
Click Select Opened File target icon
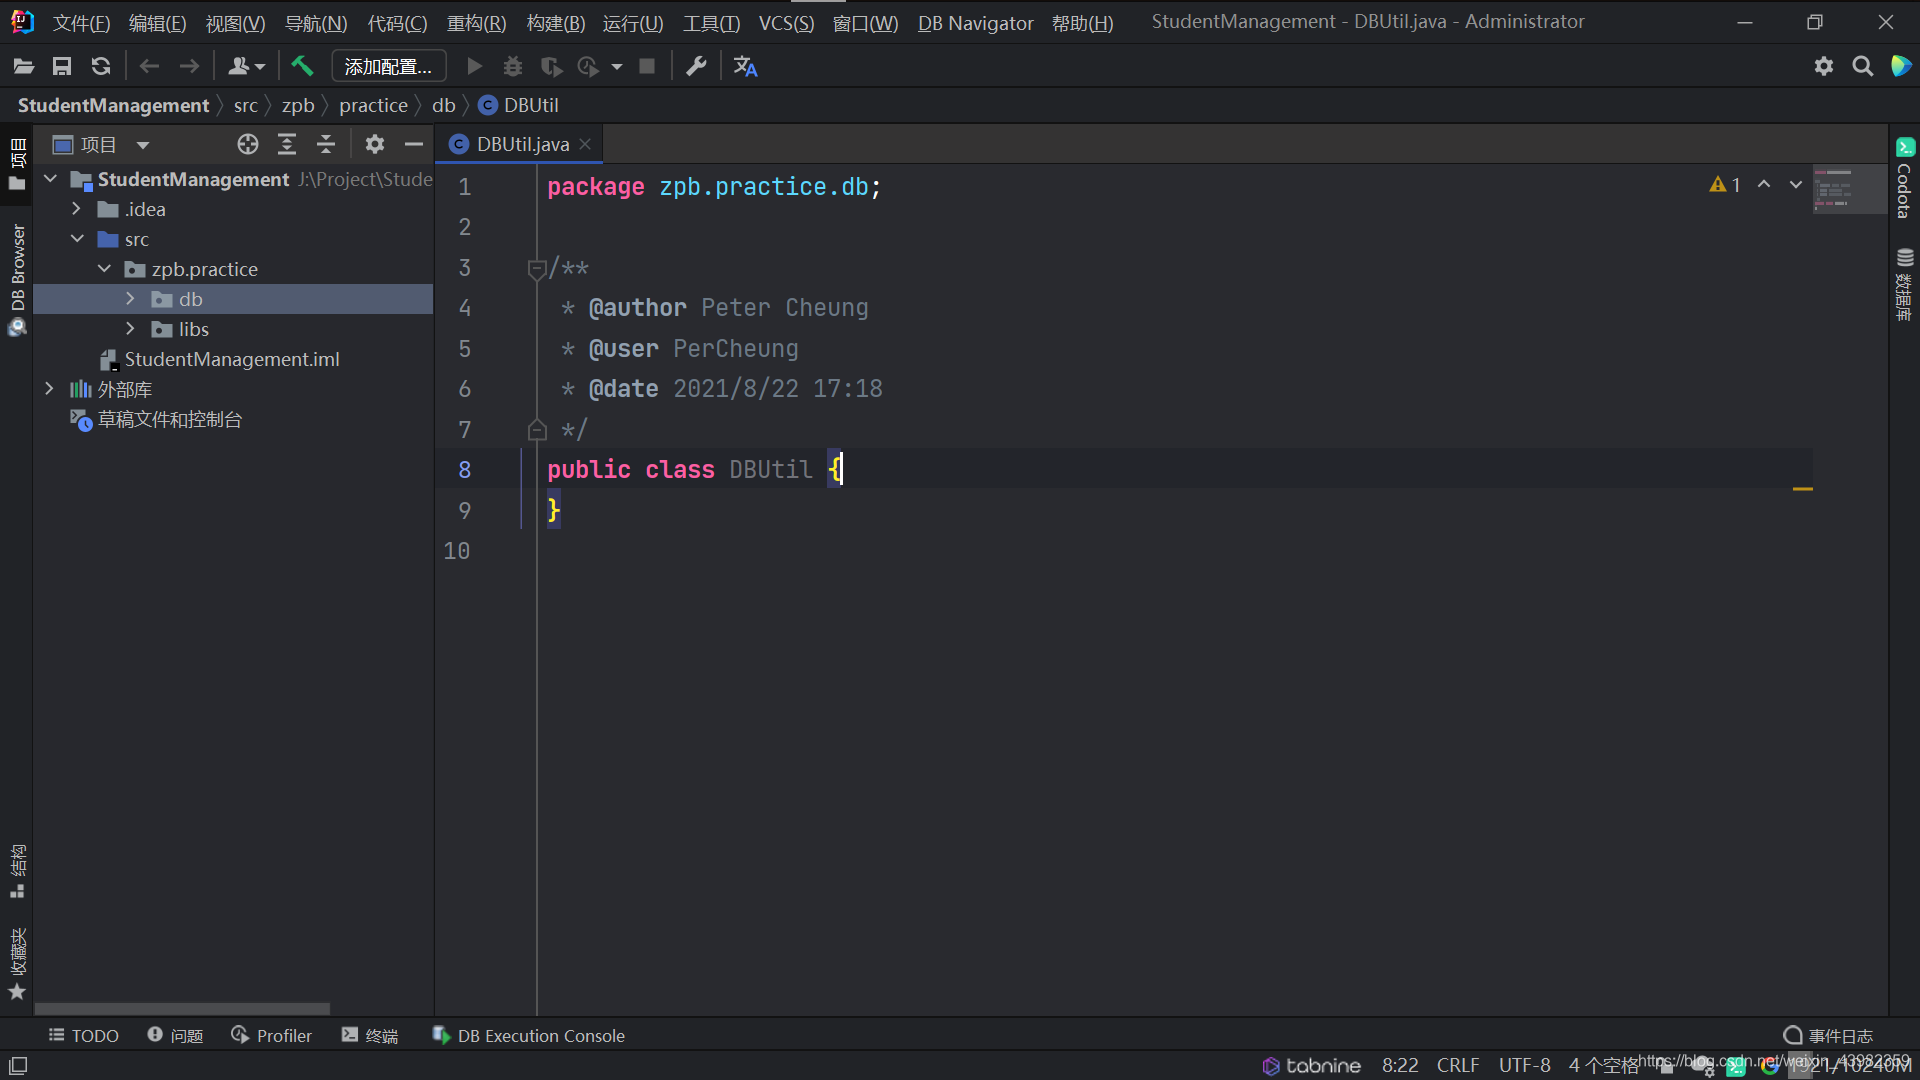pos(248,144)
